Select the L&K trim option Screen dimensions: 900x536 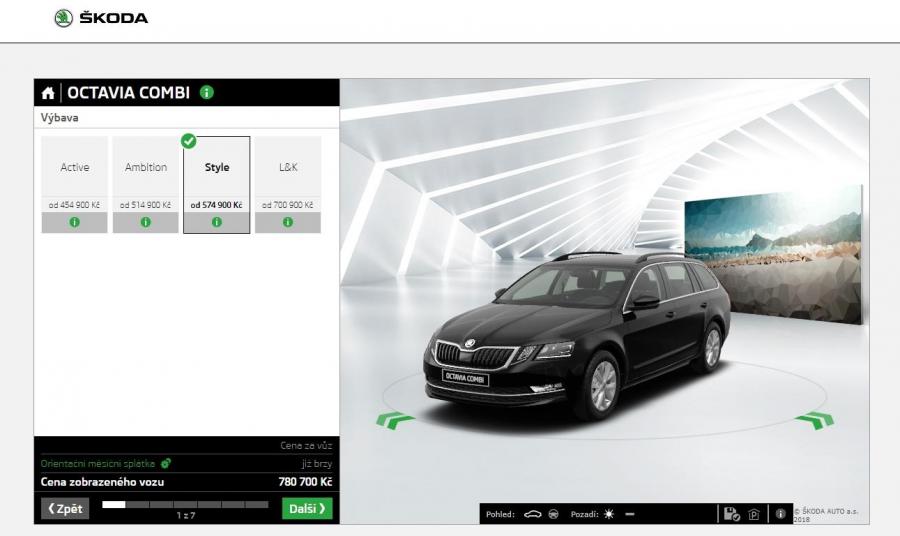click(288, 168)
